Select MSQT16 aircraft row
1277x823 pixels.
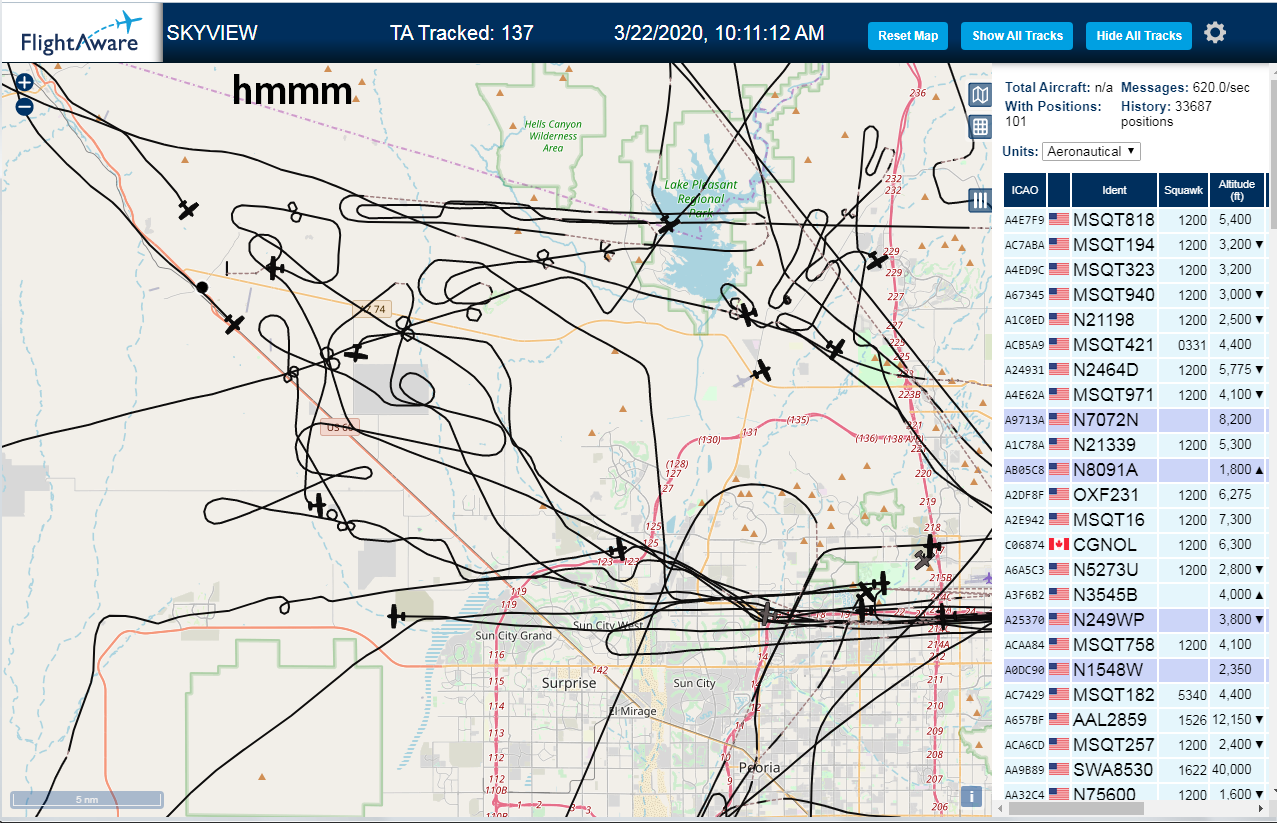[1135, 519]
